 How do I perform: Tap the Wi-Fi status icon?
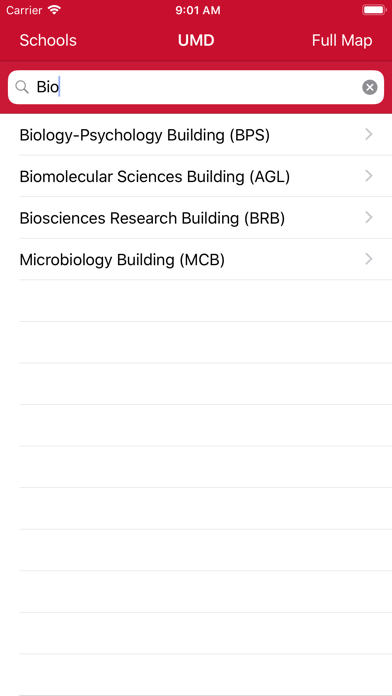coord(54,10)
